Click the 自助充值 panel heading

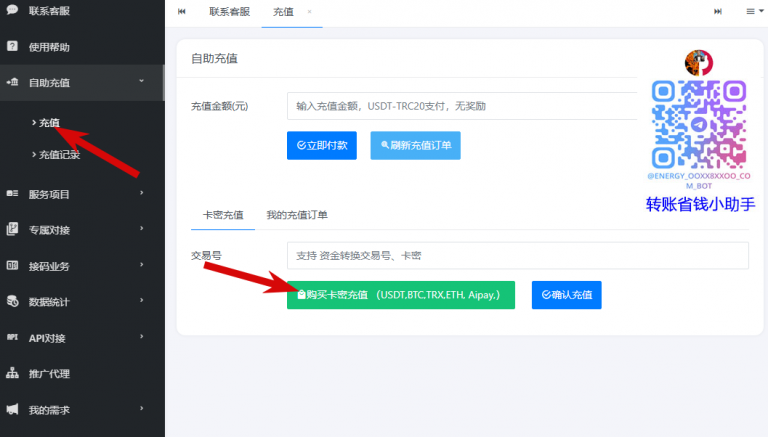[x=215, y=59]
